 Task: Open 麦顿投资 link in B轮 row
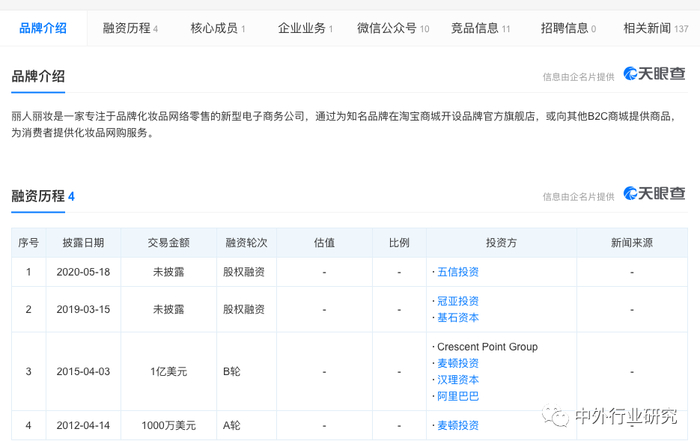(x=458, y=363)
